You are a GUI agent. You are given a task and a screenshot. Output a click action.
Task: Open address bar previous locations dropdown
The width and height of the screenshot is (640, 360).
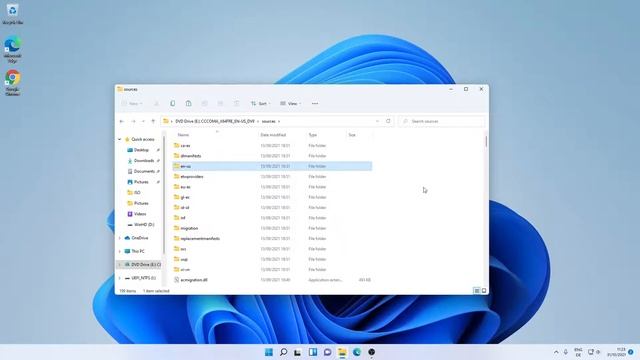pyautogui.click(x=377, y=121)
